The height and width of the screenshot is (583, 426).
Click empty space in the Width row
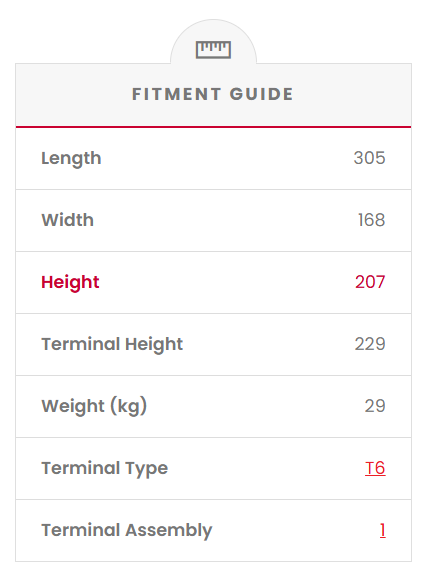click(223, 220)
